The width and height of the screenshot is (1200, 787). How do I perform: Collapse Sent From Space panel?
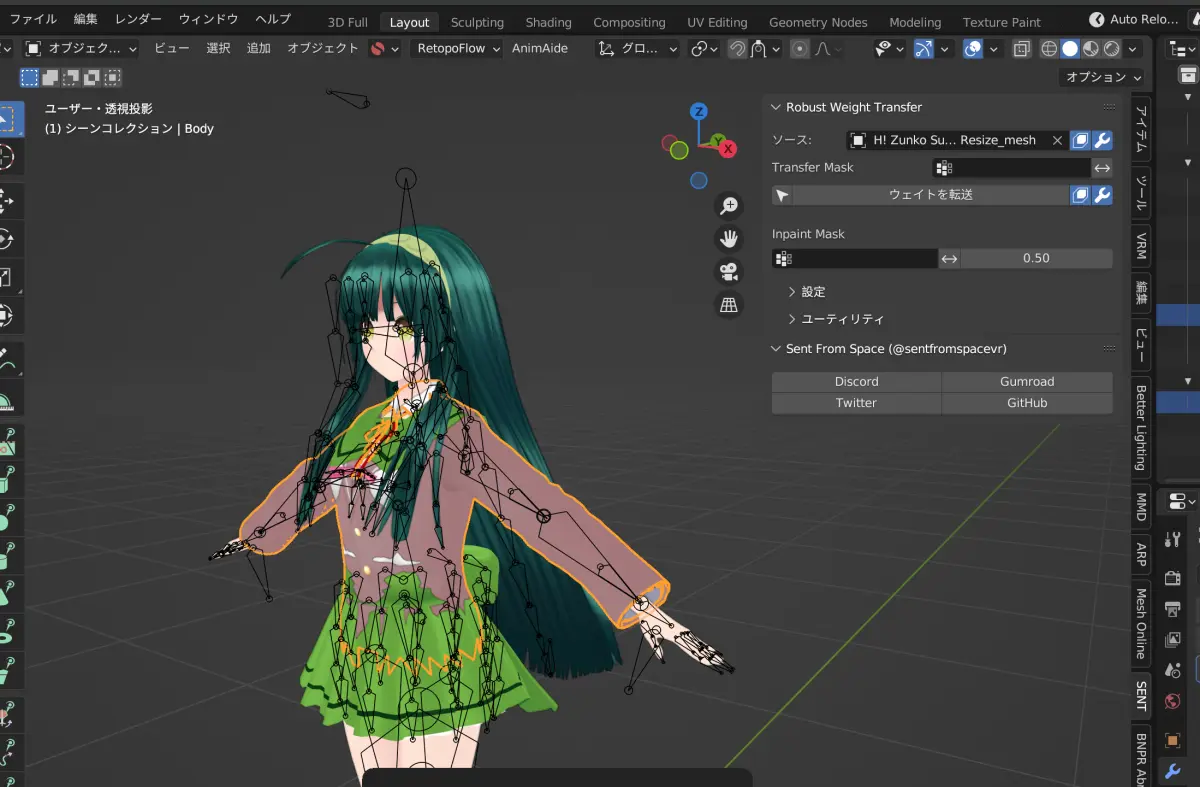776,349
